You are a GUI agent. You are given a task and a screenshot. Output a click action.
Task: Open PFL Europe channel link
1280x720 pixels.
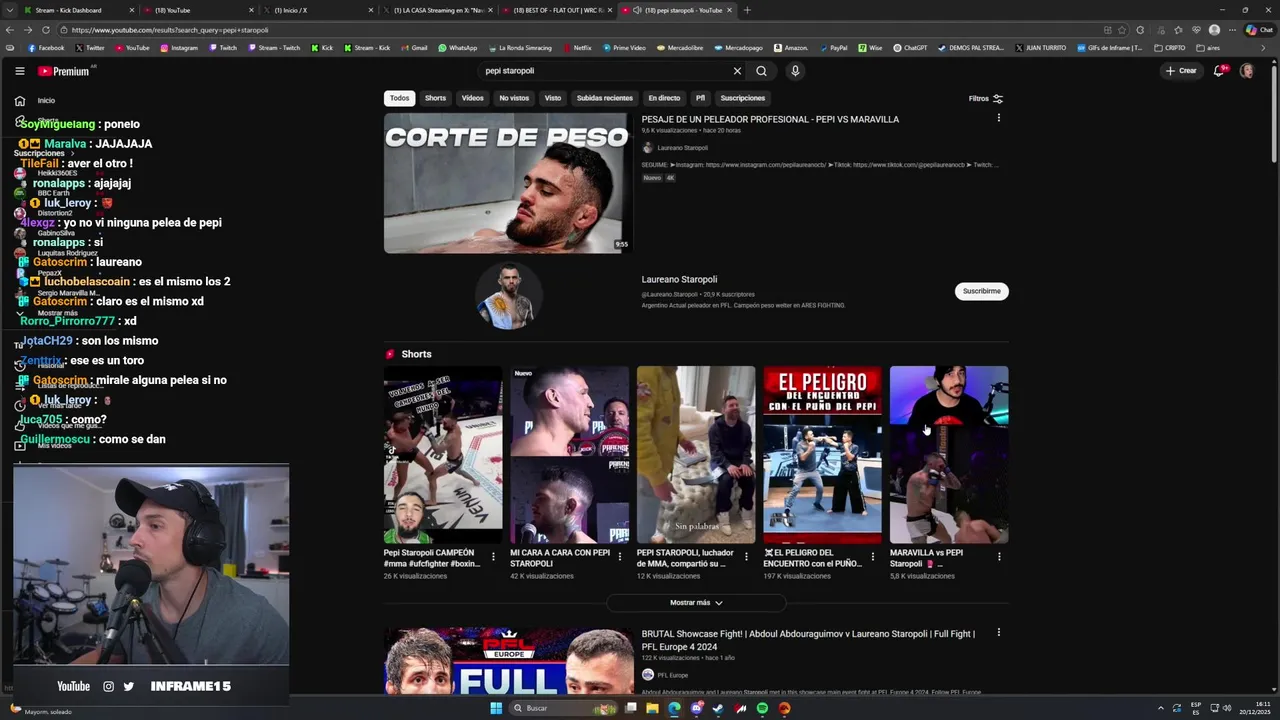(672, 675)
